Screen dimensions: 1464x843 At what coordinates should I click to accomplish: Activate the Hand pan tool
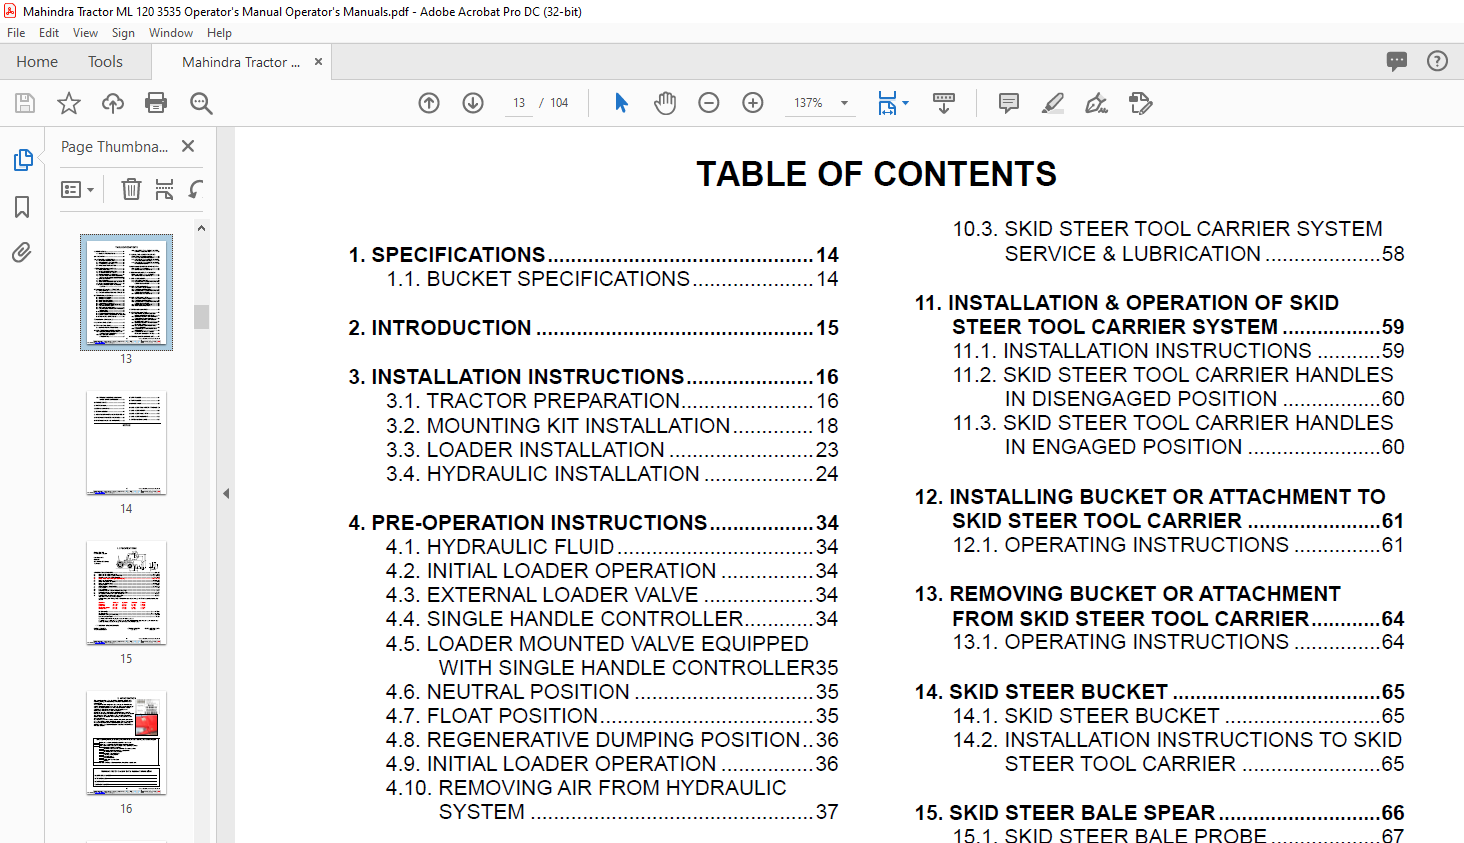coord(665,103)
